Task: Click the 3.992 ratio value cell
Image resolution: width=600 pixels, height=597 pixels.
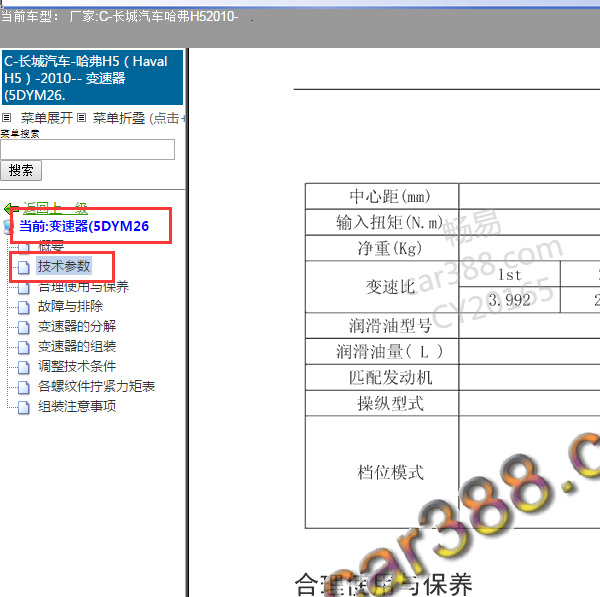Action: [x=510, y=300]
